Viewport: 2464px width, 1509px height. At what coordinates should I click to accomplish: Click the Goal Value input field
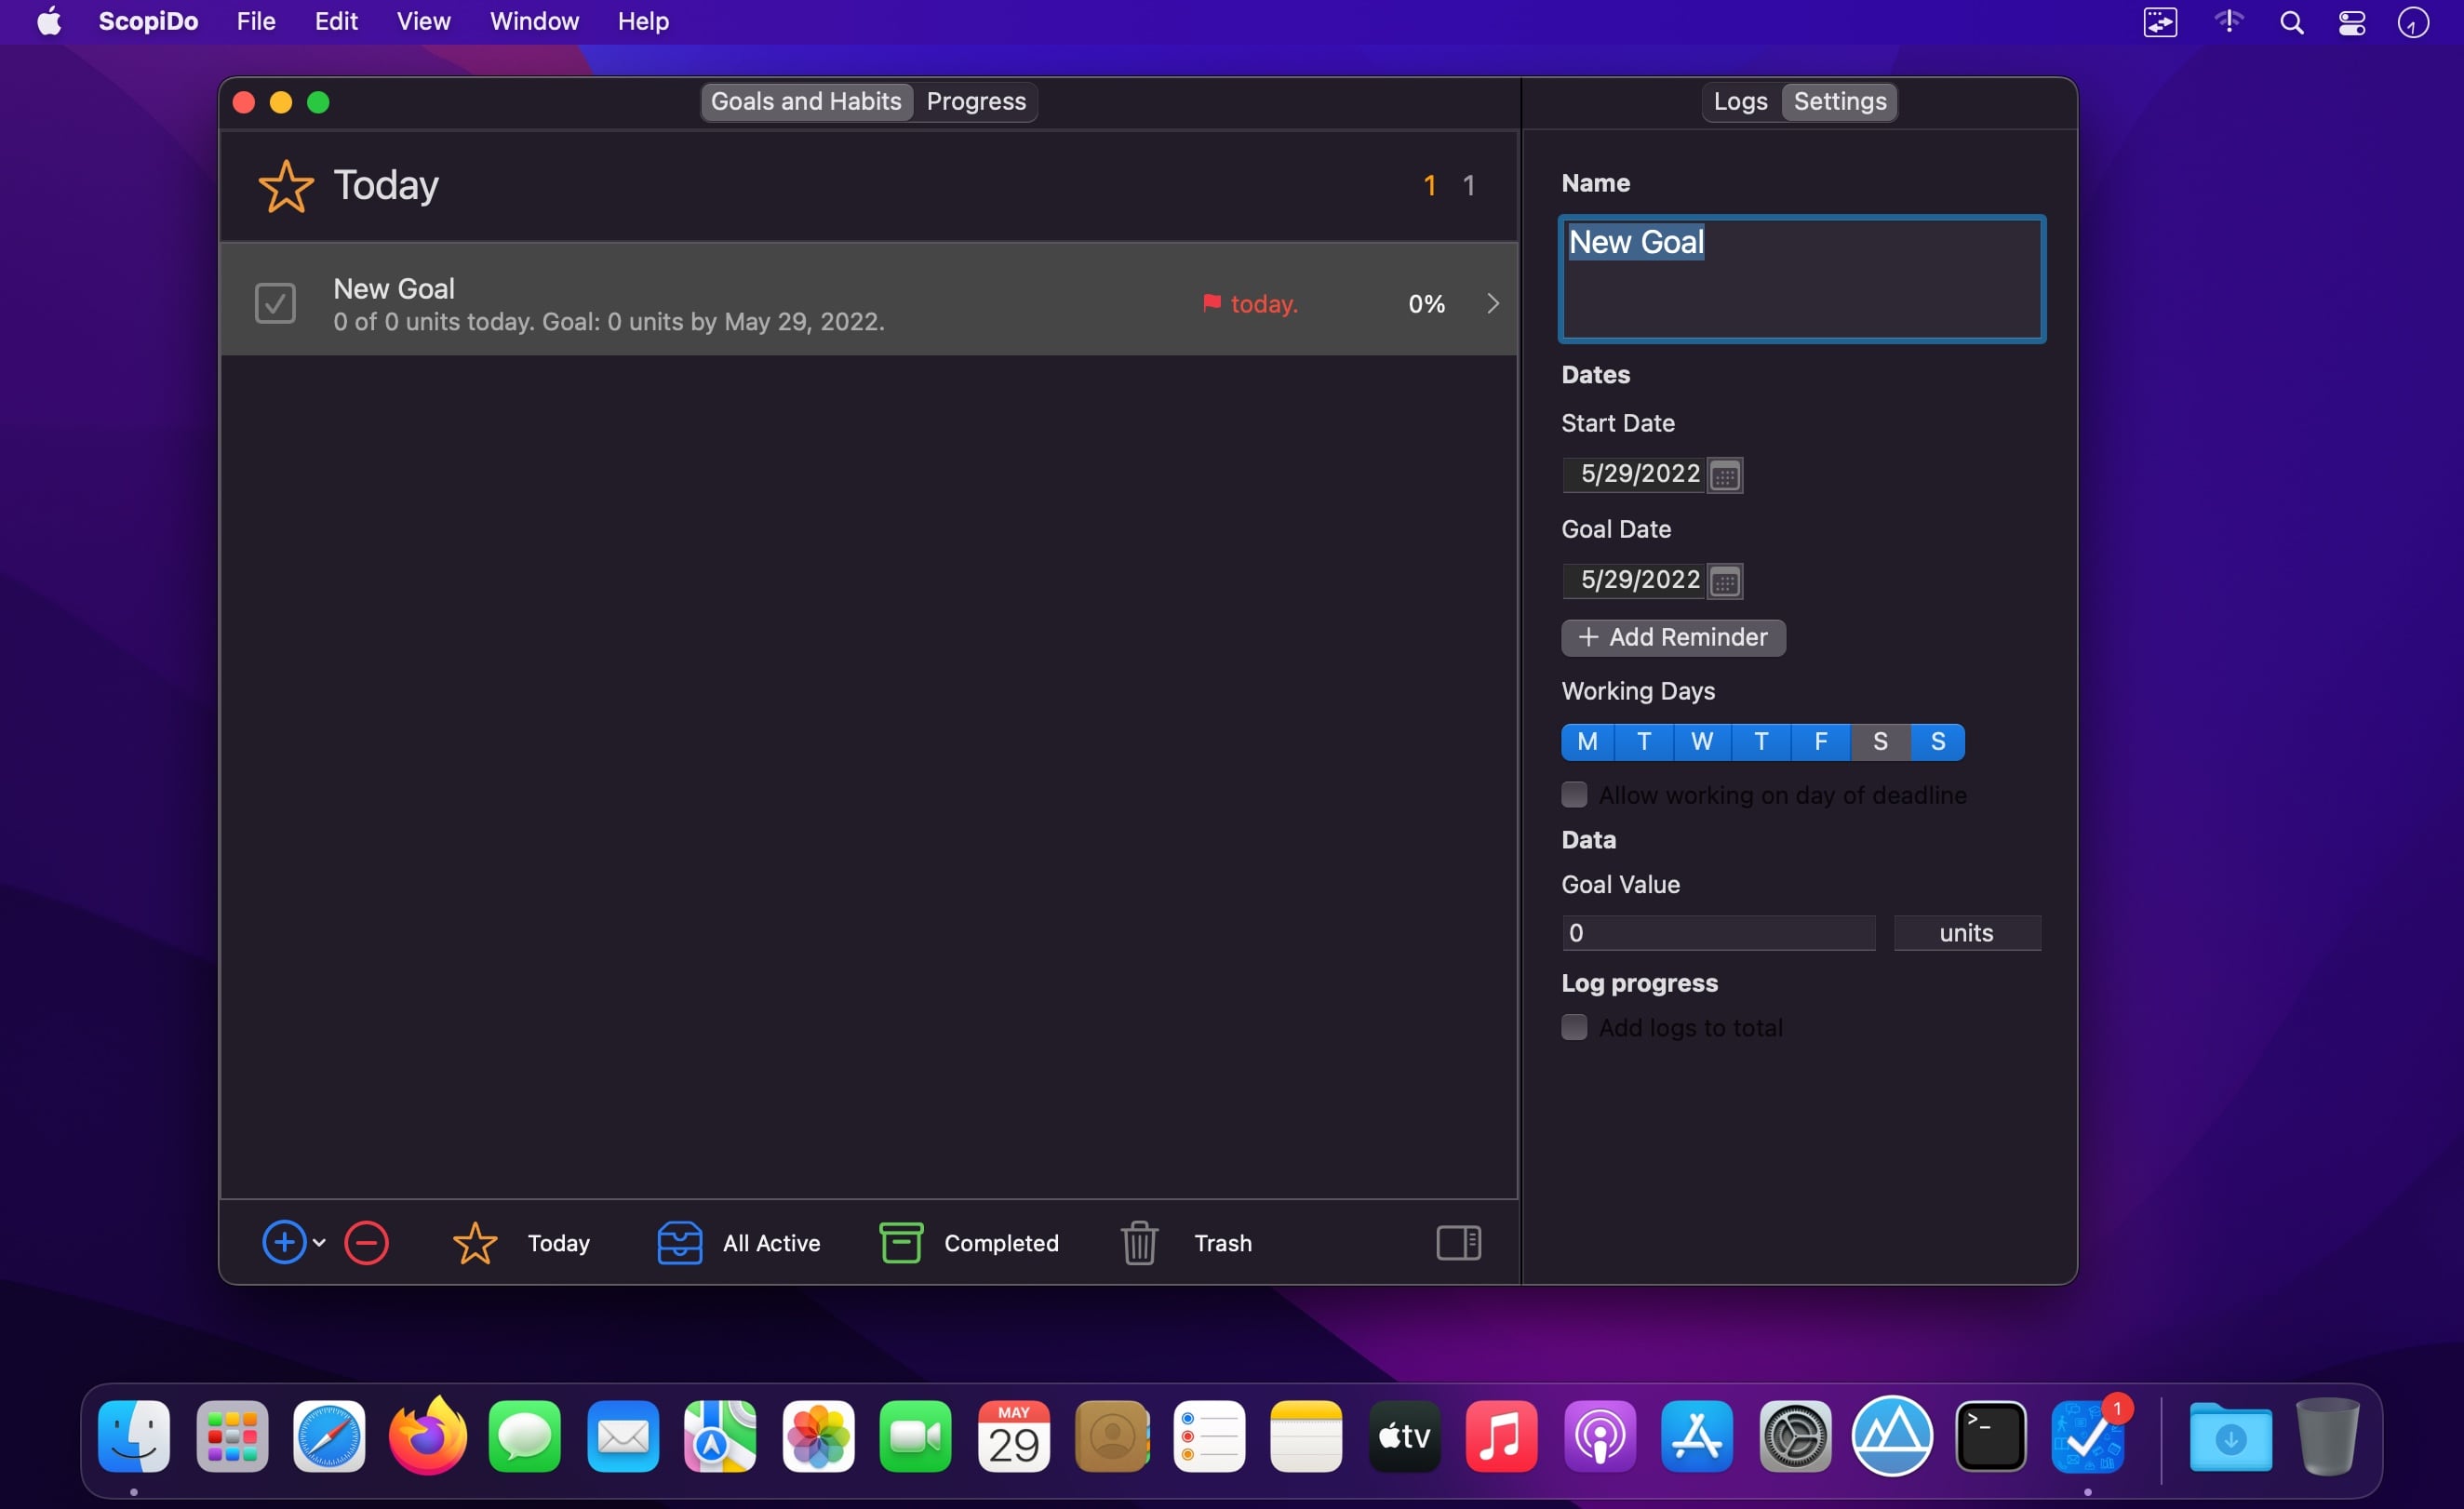pos(1717,932)
